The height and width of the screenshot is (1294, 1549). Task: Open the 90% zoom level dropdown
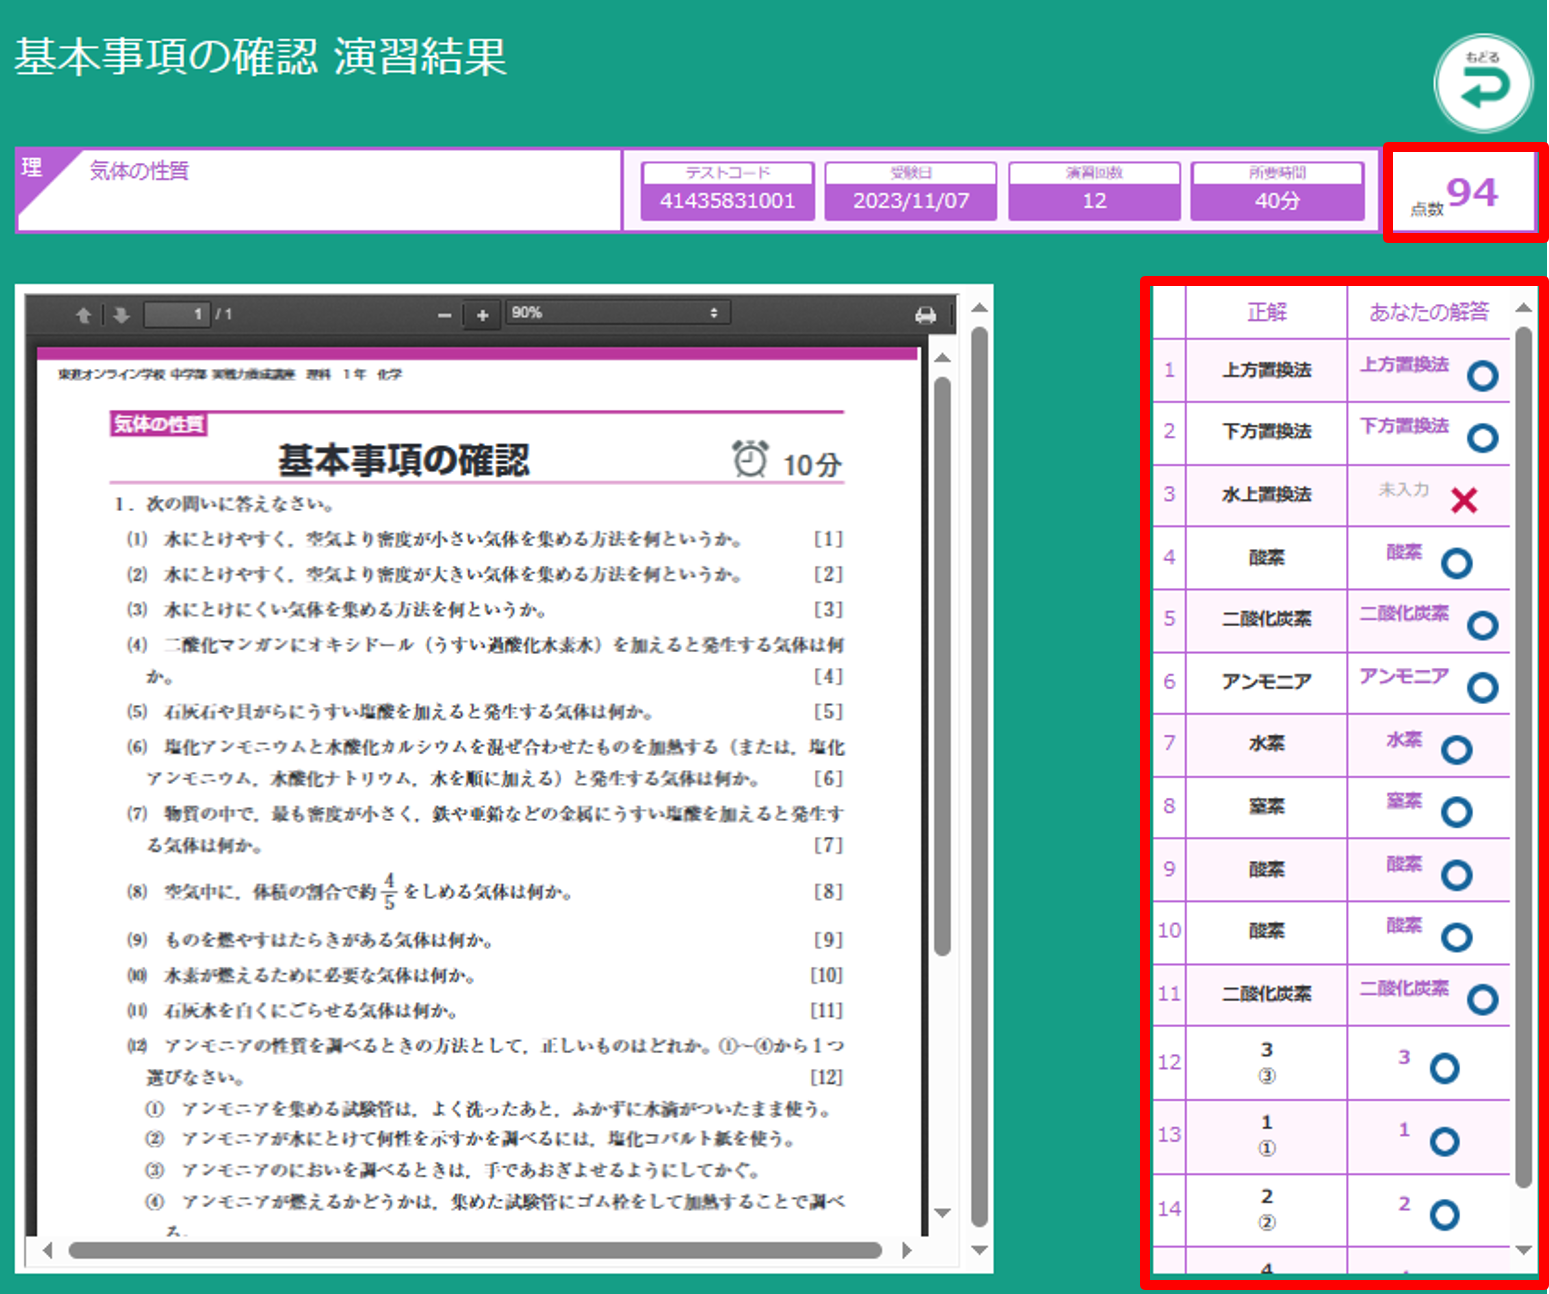[x=616, y=313]
